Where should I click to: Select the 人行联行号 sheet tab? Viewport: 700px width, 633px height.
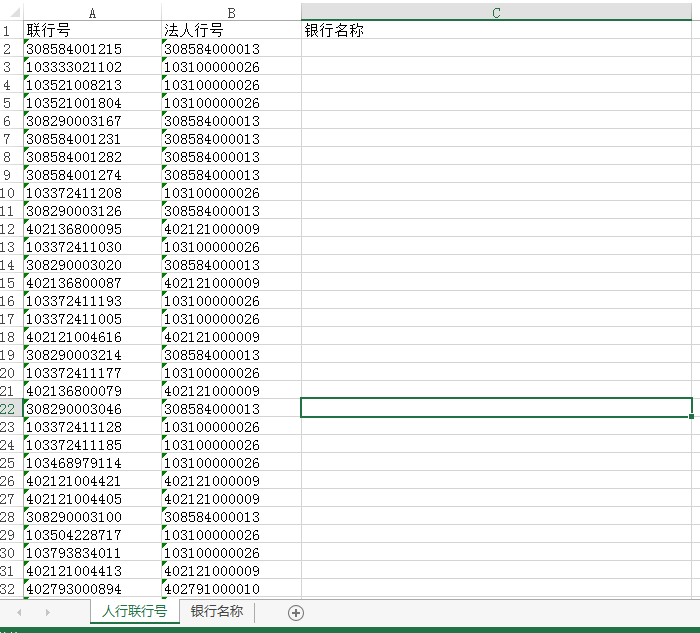134,611
